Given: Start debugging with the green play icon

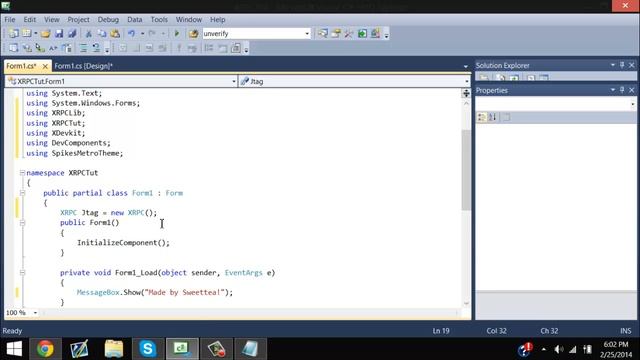Looking at the screenshot, I should pyautogui.click(x=177, y=33).
